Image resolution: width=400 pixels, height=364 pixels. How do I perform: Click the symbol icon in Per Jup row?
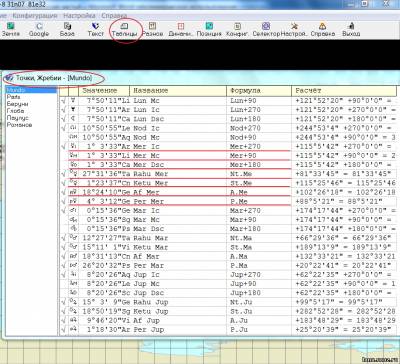[x=73, y=330]
